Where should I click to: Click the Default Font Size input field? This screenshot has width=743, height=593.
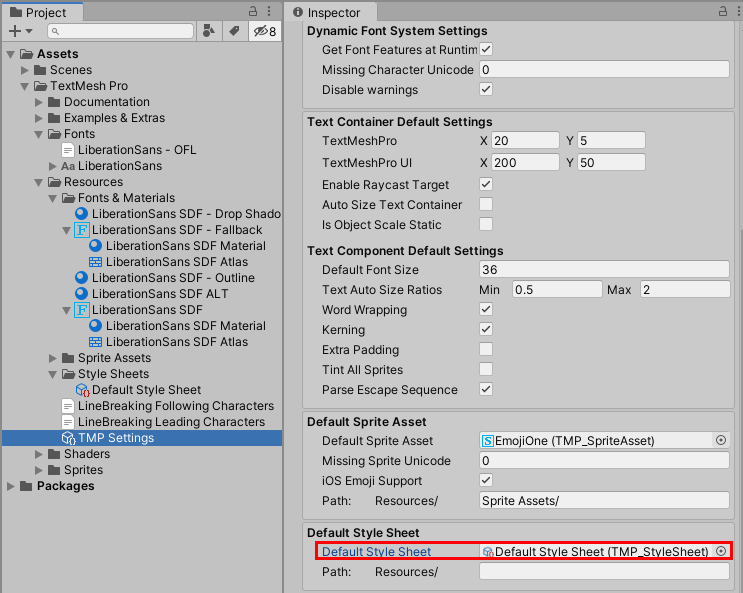(x=604, y=270)
